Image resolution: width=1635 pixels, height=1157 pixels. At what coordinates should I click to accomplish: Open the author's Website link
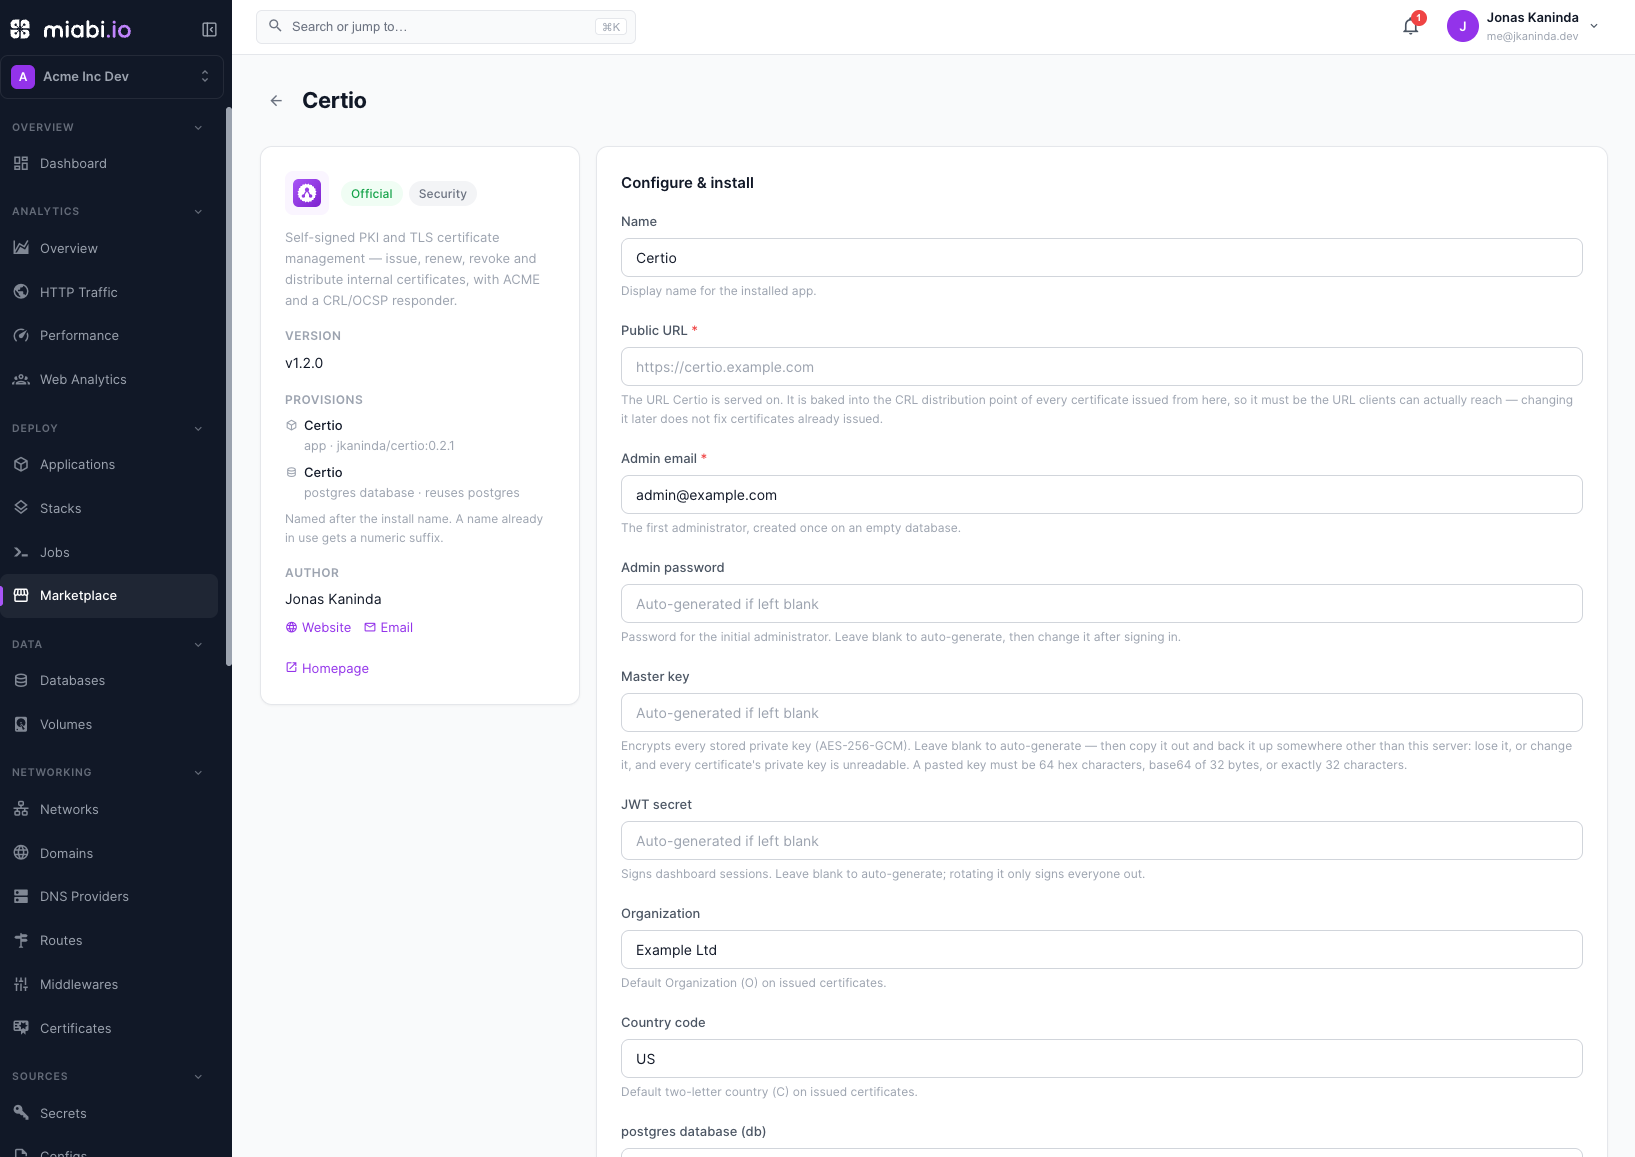[x=319, y=627]
